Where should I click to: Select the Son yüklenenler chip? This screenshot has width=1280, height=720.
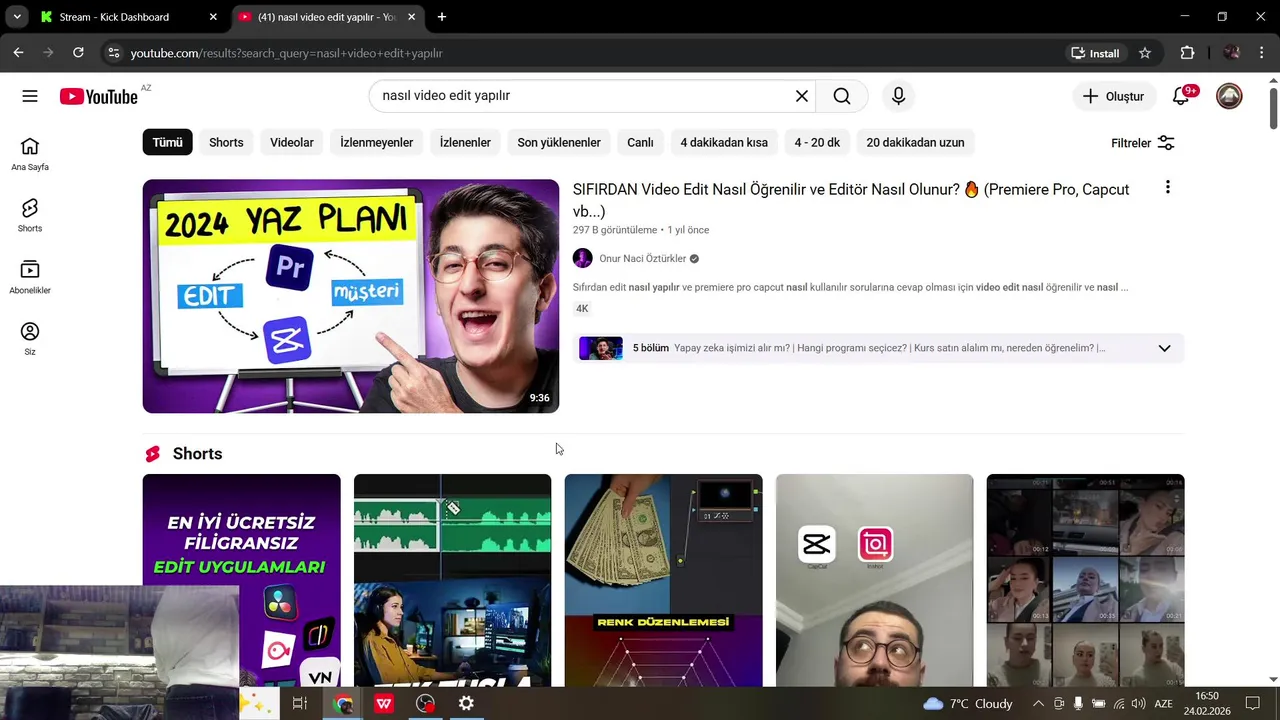point(559,143)
